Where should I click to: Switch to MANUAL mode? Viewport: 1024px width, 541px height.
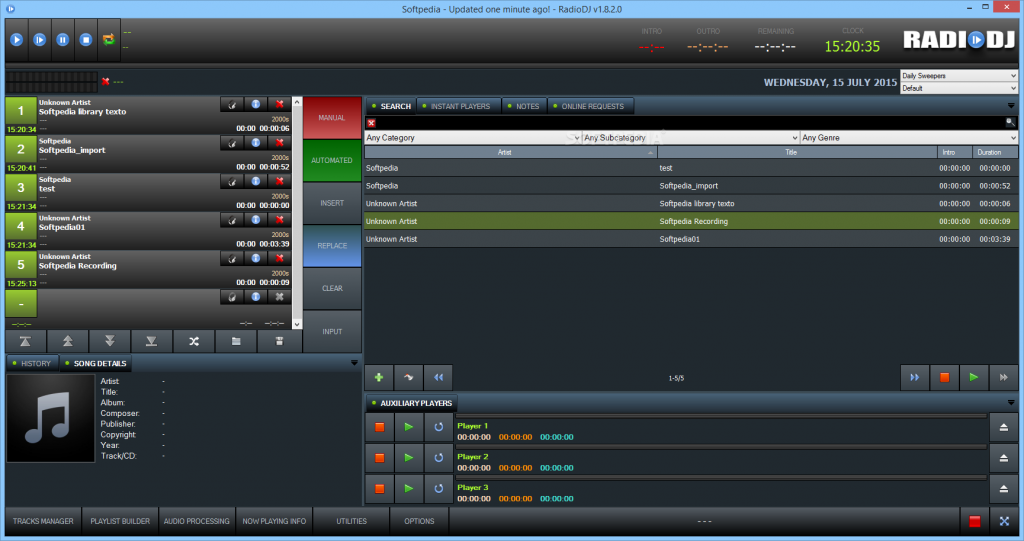click(x=332, y=118)
